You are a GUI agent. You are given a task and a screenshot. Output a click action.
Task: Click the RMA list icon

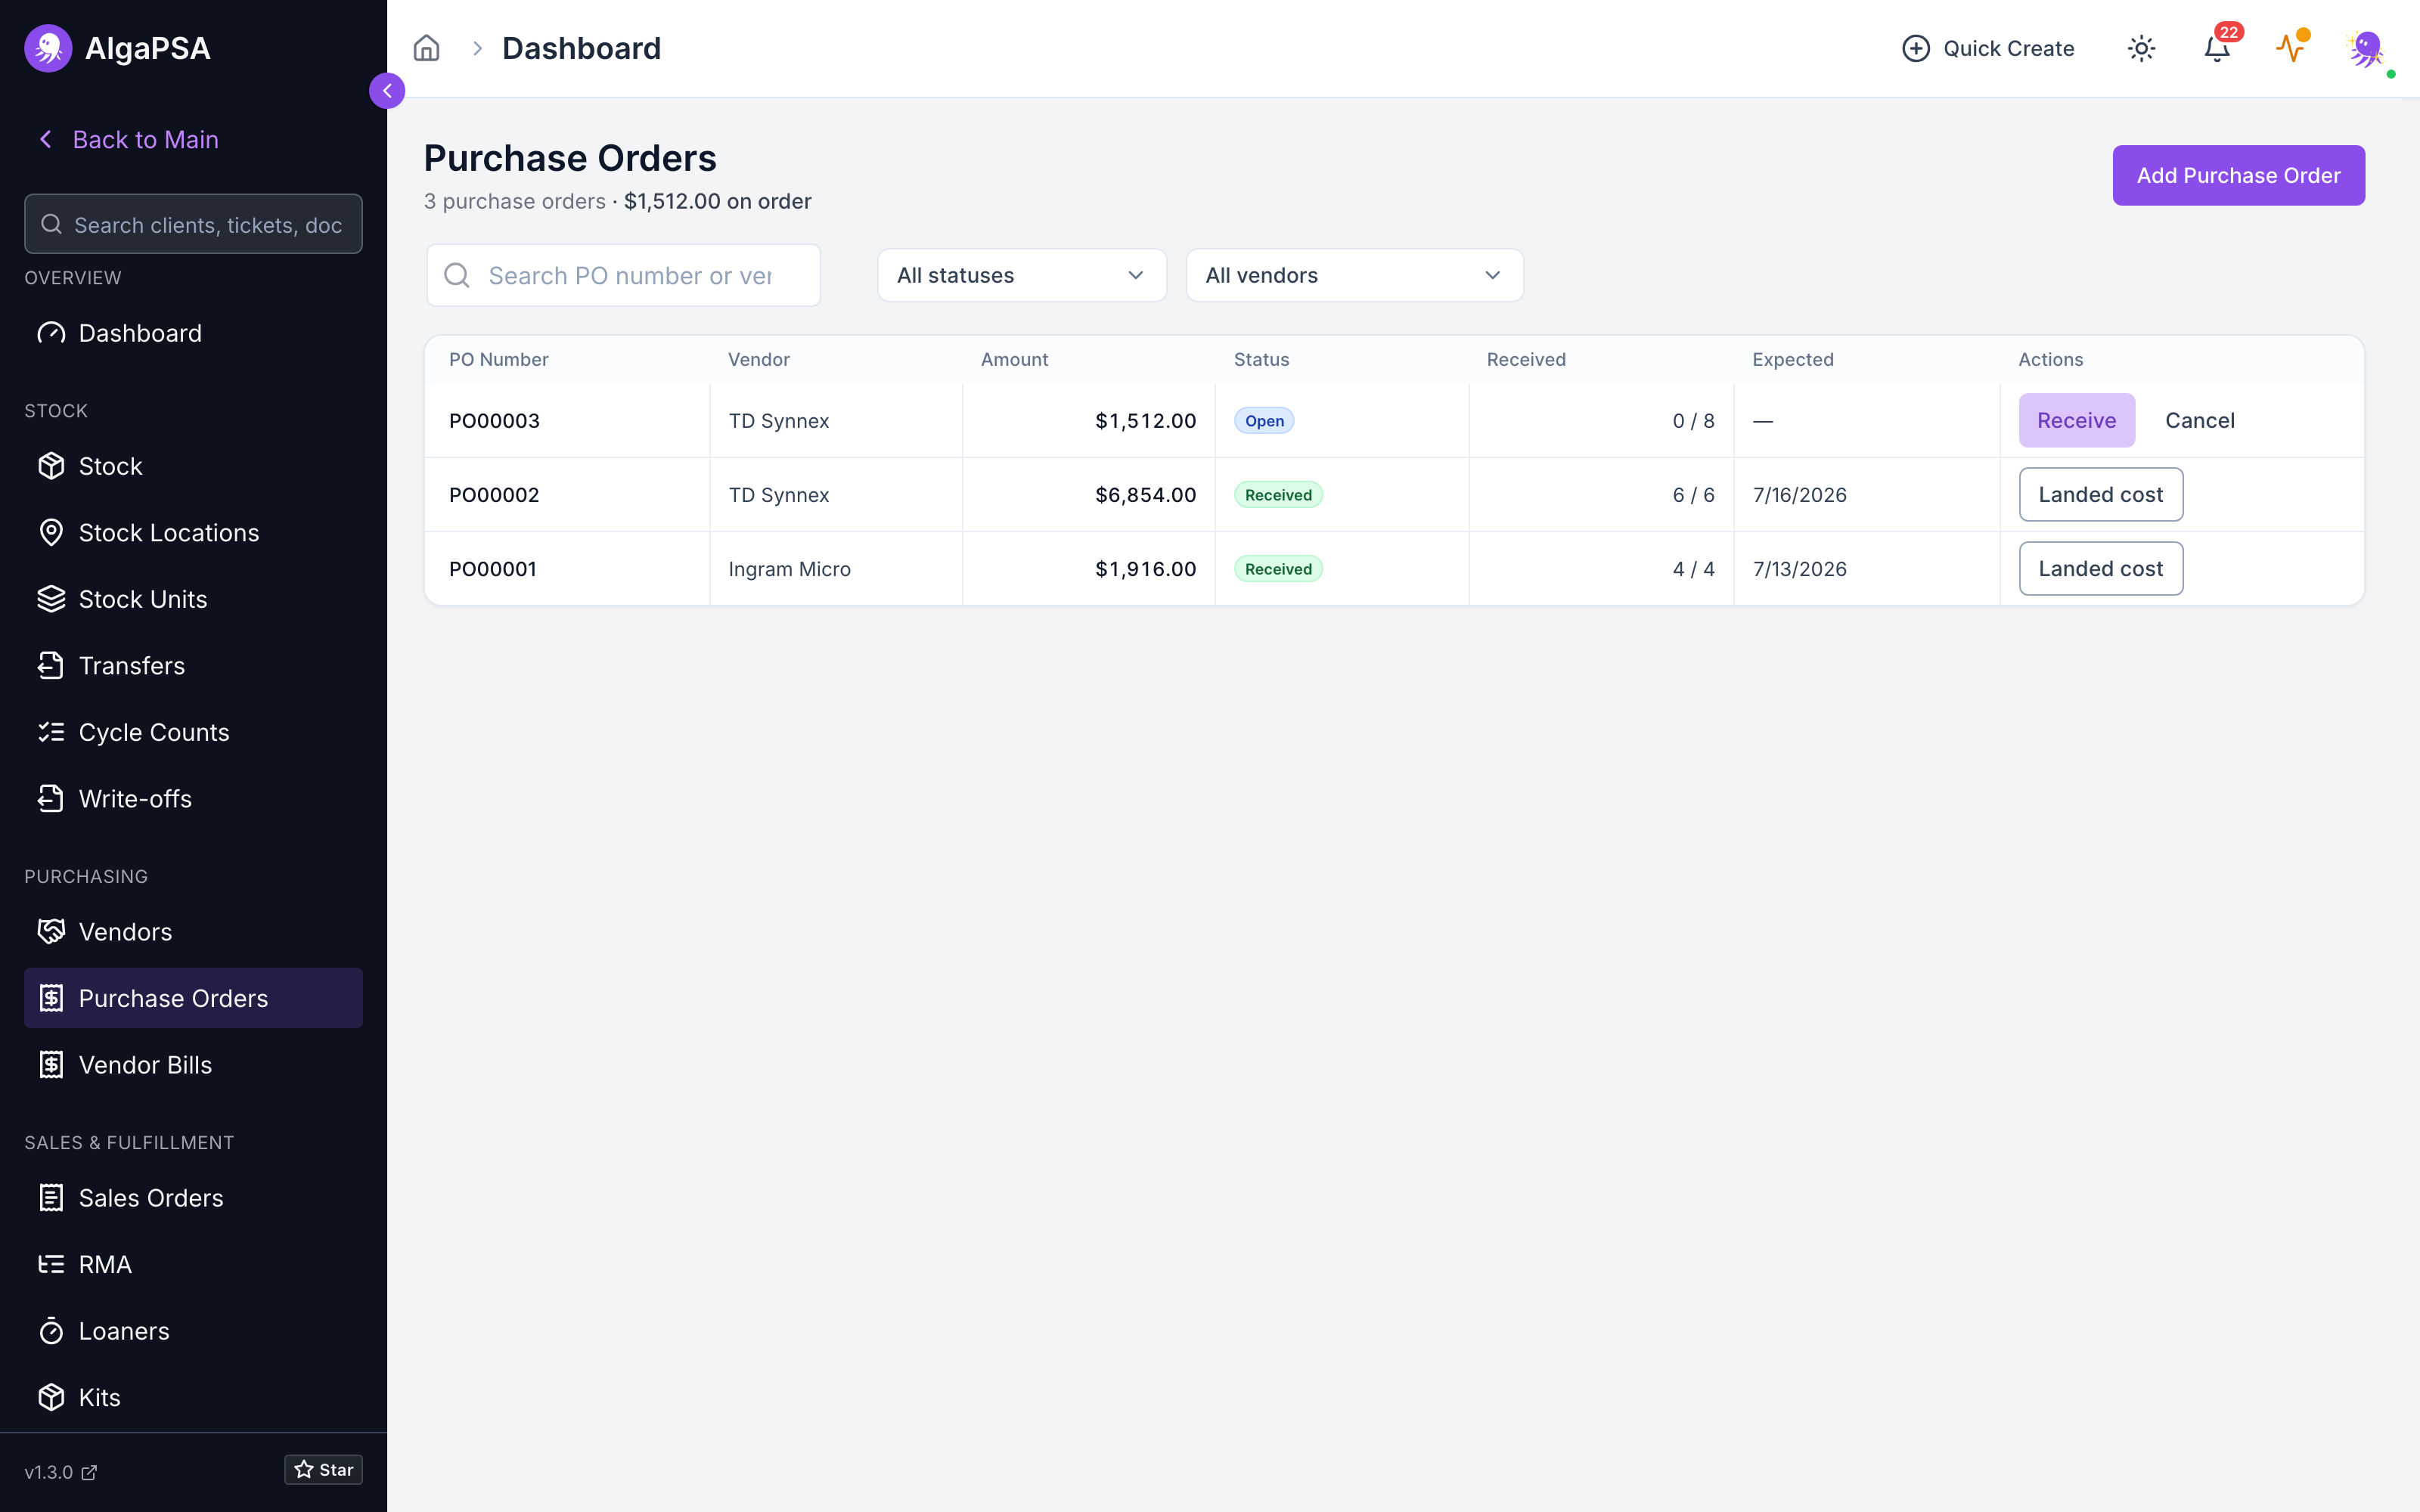(51, 1264)
